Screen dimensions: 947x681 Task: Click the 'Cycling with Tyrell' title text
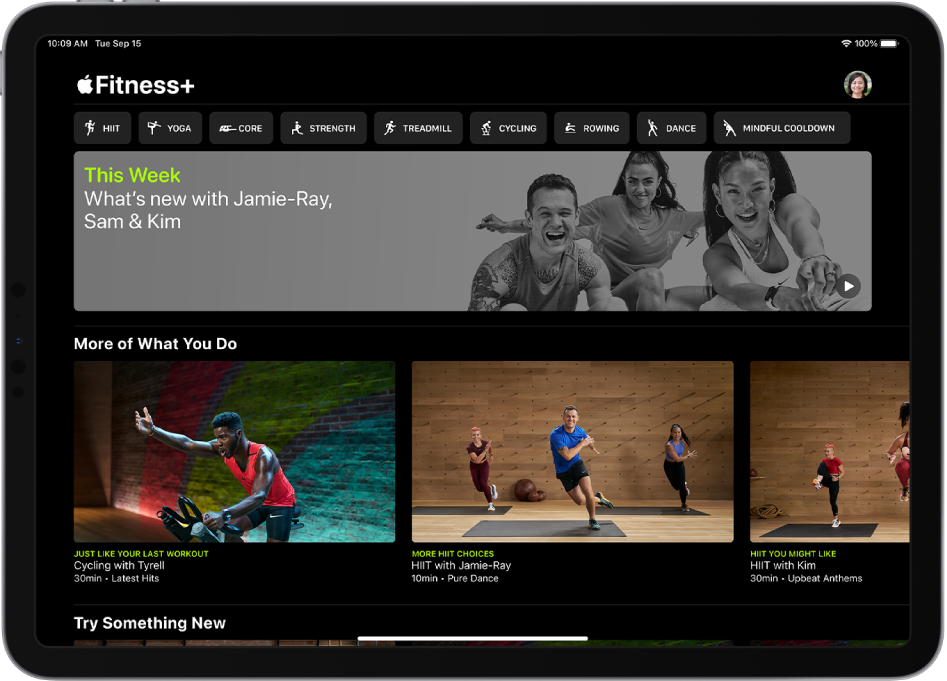pyautogui.click(x=119, y=566)
